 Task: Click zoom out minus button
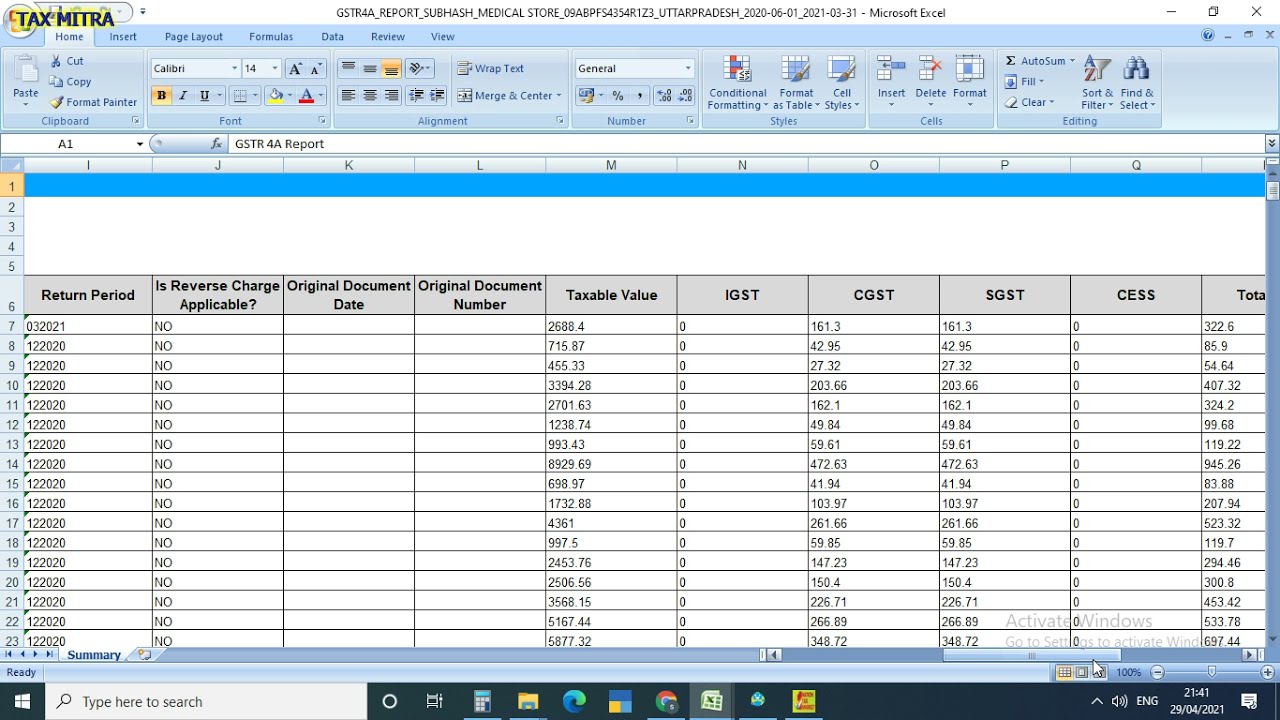(x=1158, y=673)
